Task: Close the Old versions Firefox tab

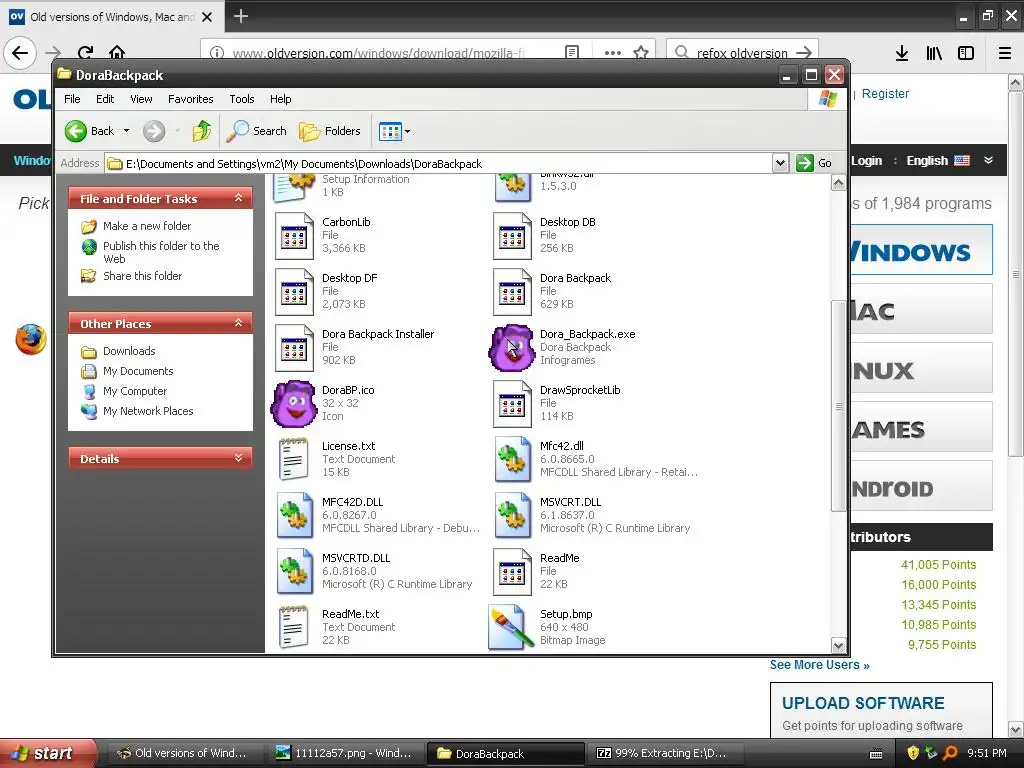Action: [207, 17]
